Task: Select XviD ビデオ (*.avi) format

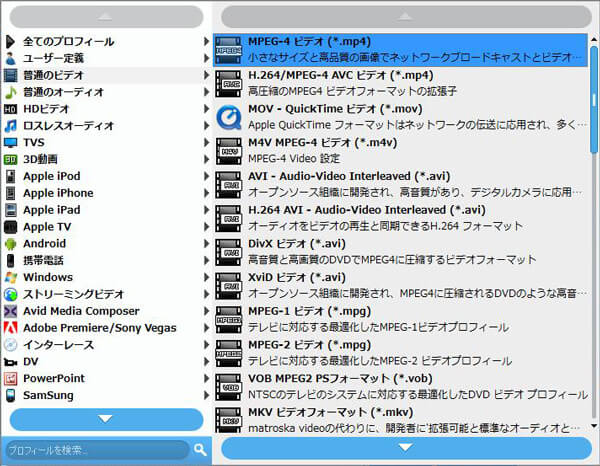Action: click(x=400, y=285)
